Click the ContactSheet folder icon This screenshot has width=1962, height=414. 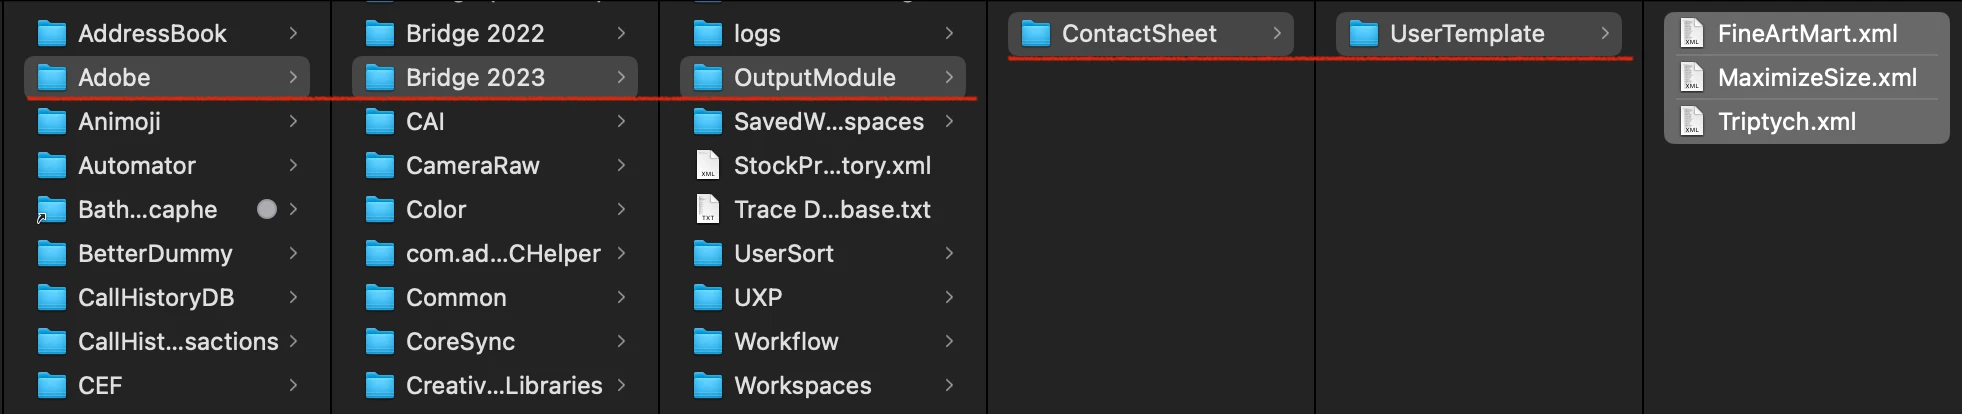click(1035, 34)
